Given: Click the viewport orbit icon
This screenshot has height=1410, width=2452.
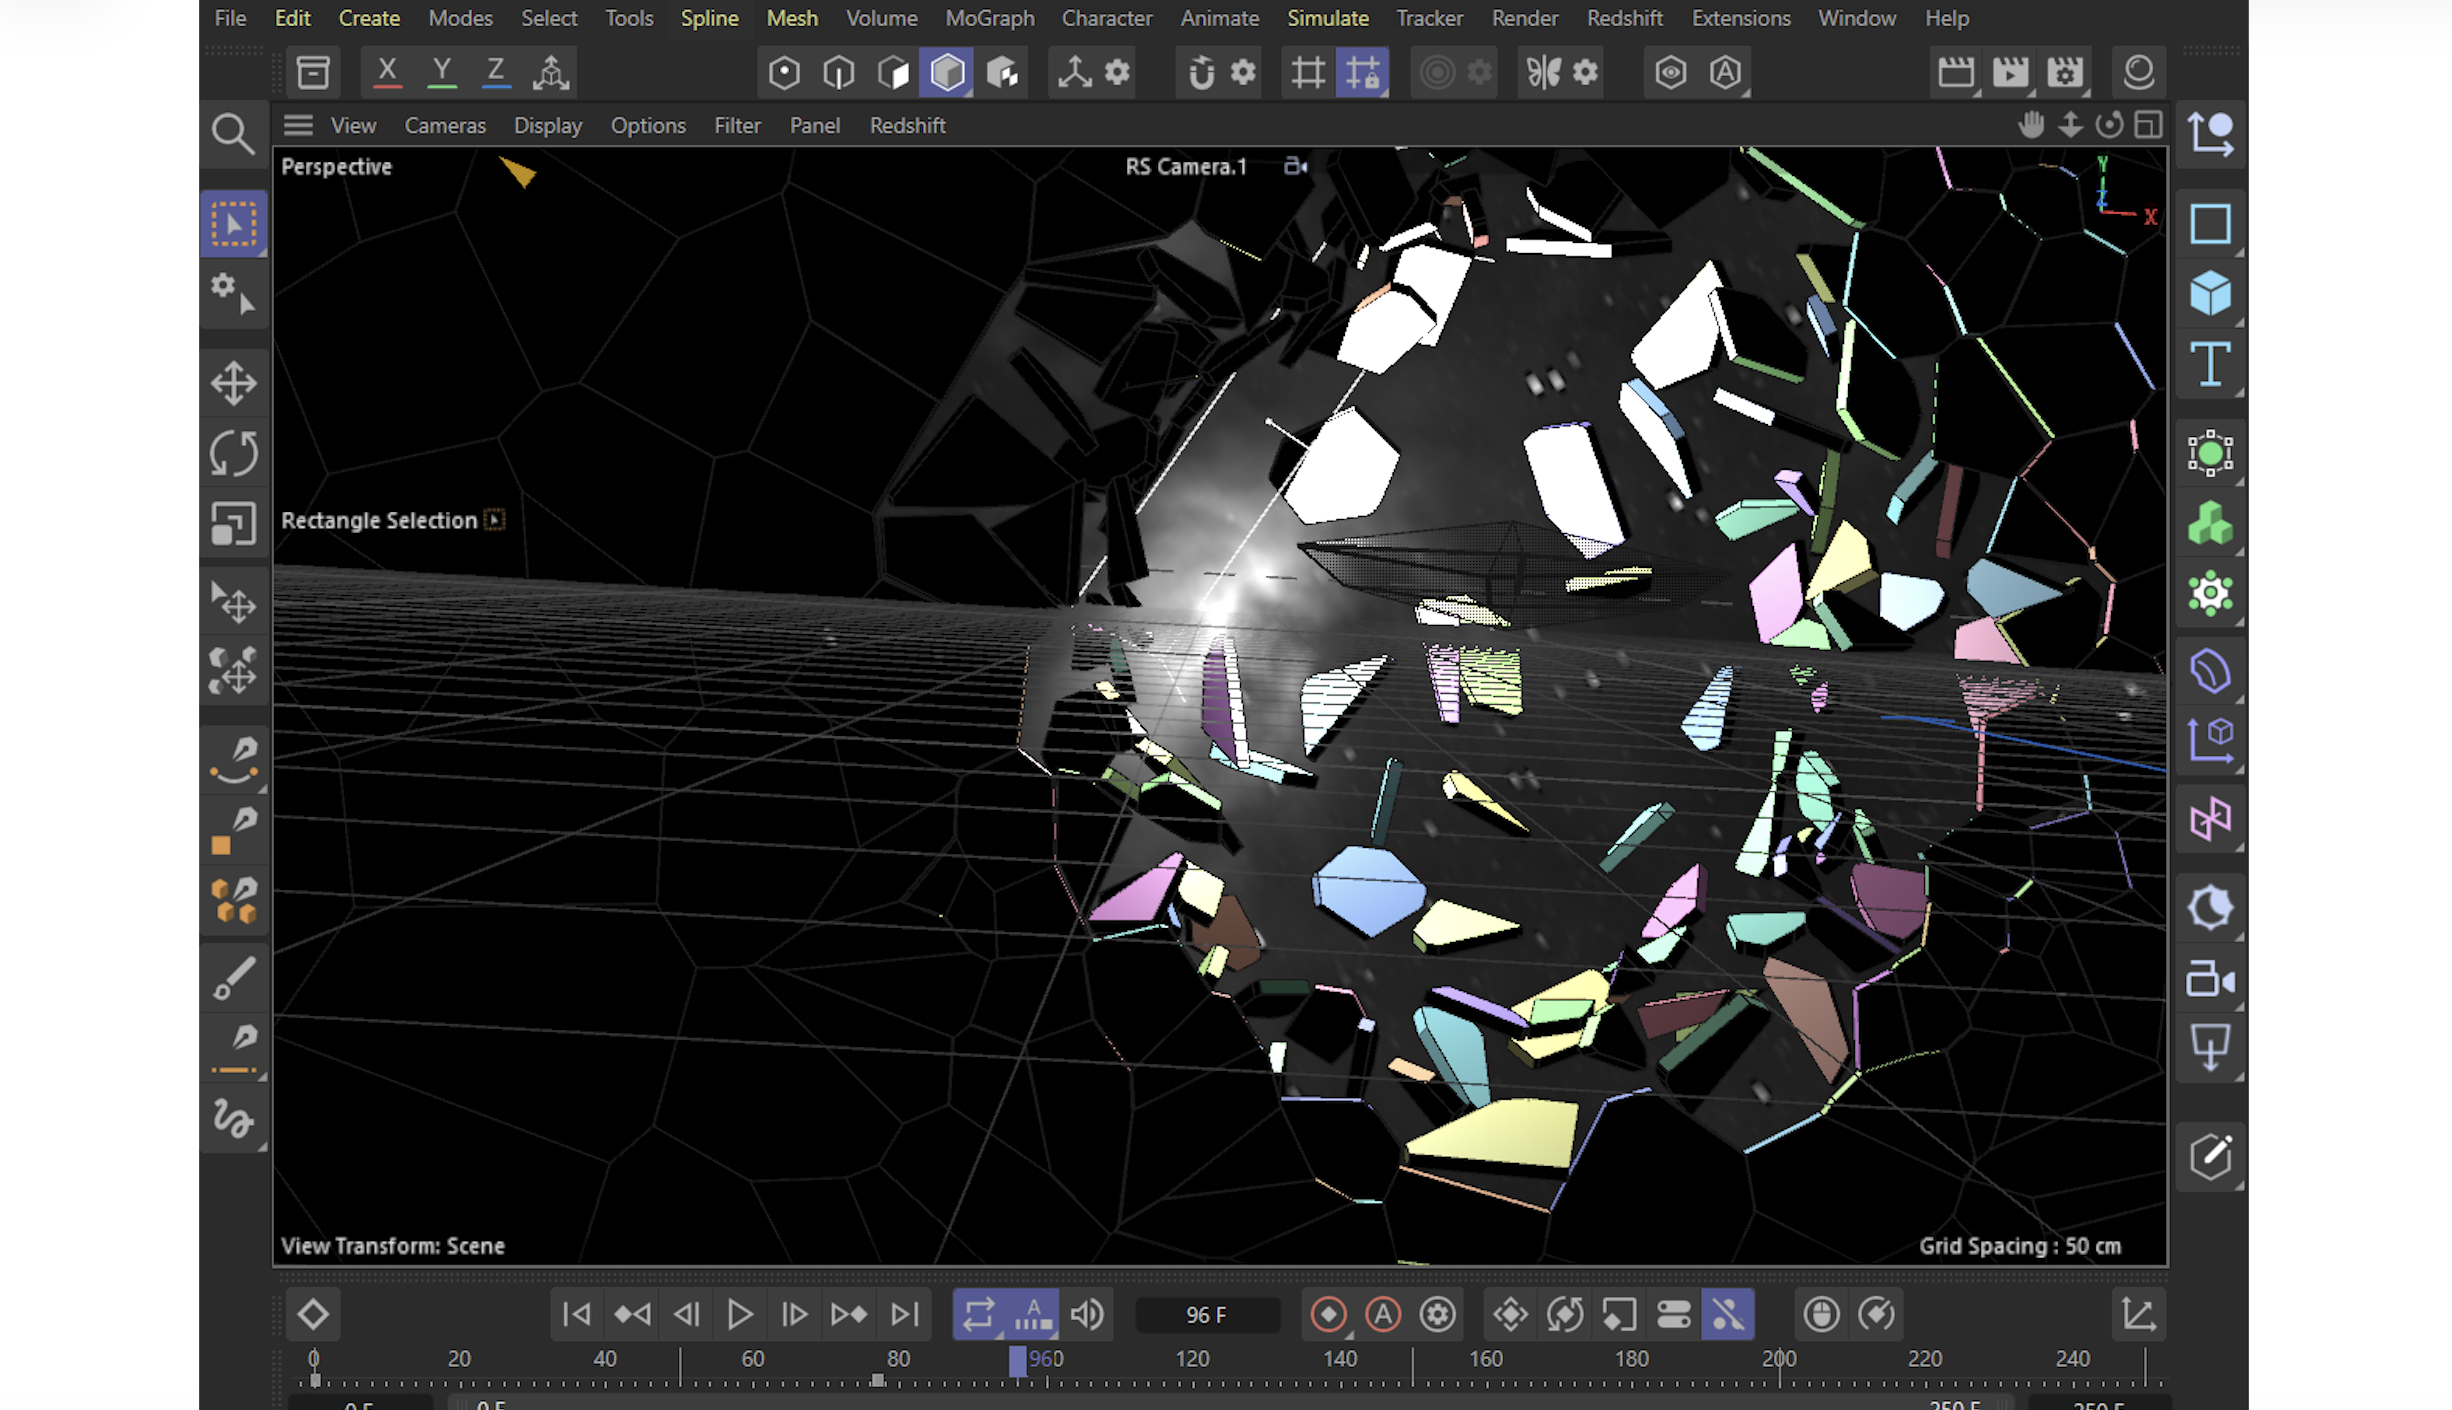Looking at the screenshot, I should click(2109, 125).
